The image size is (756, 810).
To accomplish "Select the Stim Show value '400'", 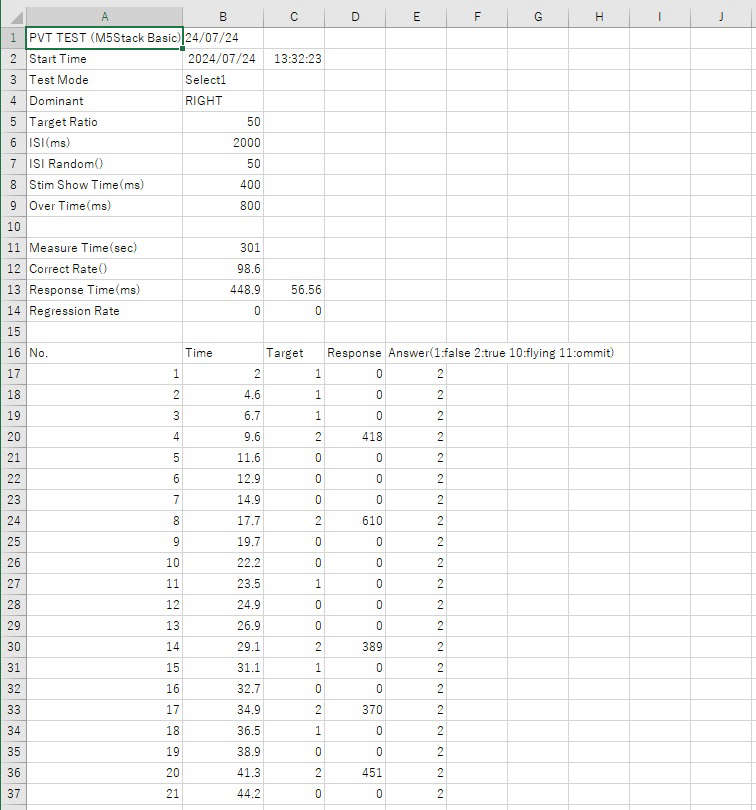I will tap(223, 185).
